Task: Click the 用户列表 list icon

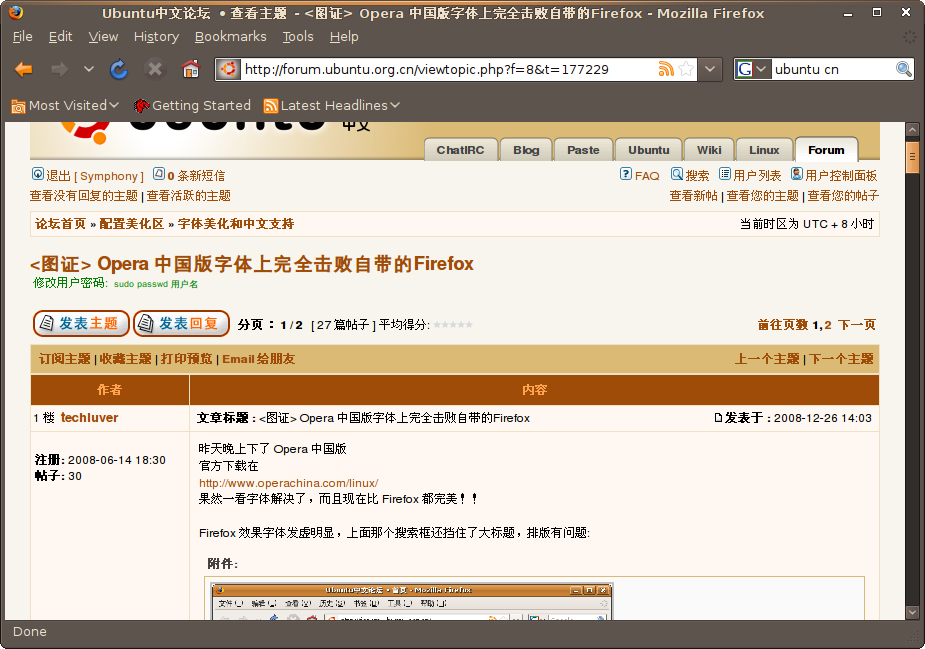Action: [724, 174]
